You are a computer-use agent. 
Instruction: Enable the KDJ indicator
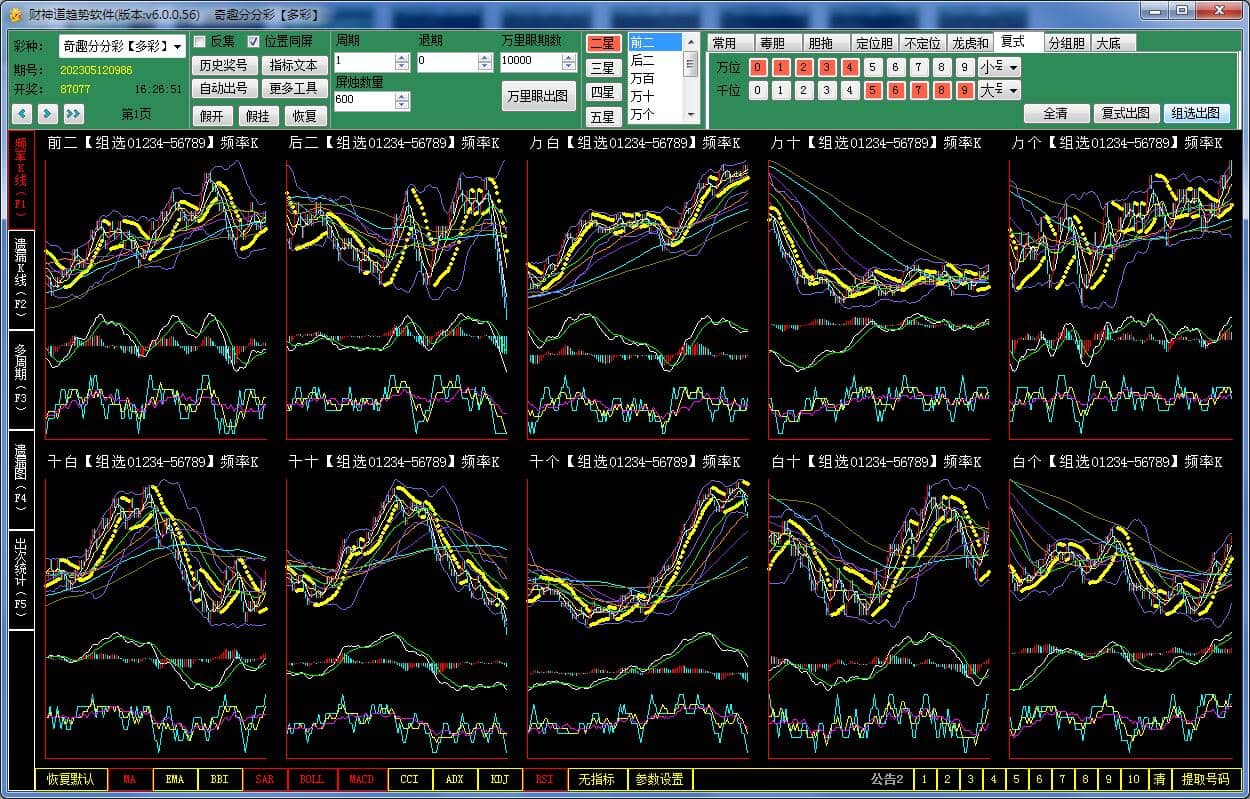tap(499, 779)
